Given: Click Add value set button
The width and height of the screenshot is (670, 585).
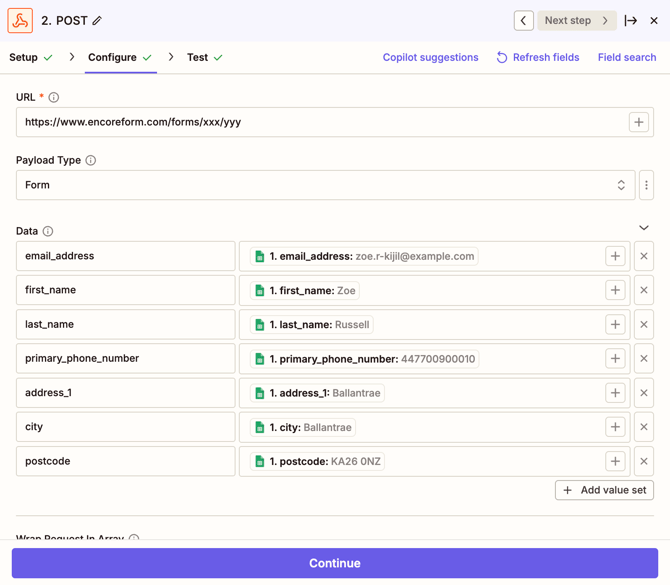Looking at the screenshot, I should point(604,490).
